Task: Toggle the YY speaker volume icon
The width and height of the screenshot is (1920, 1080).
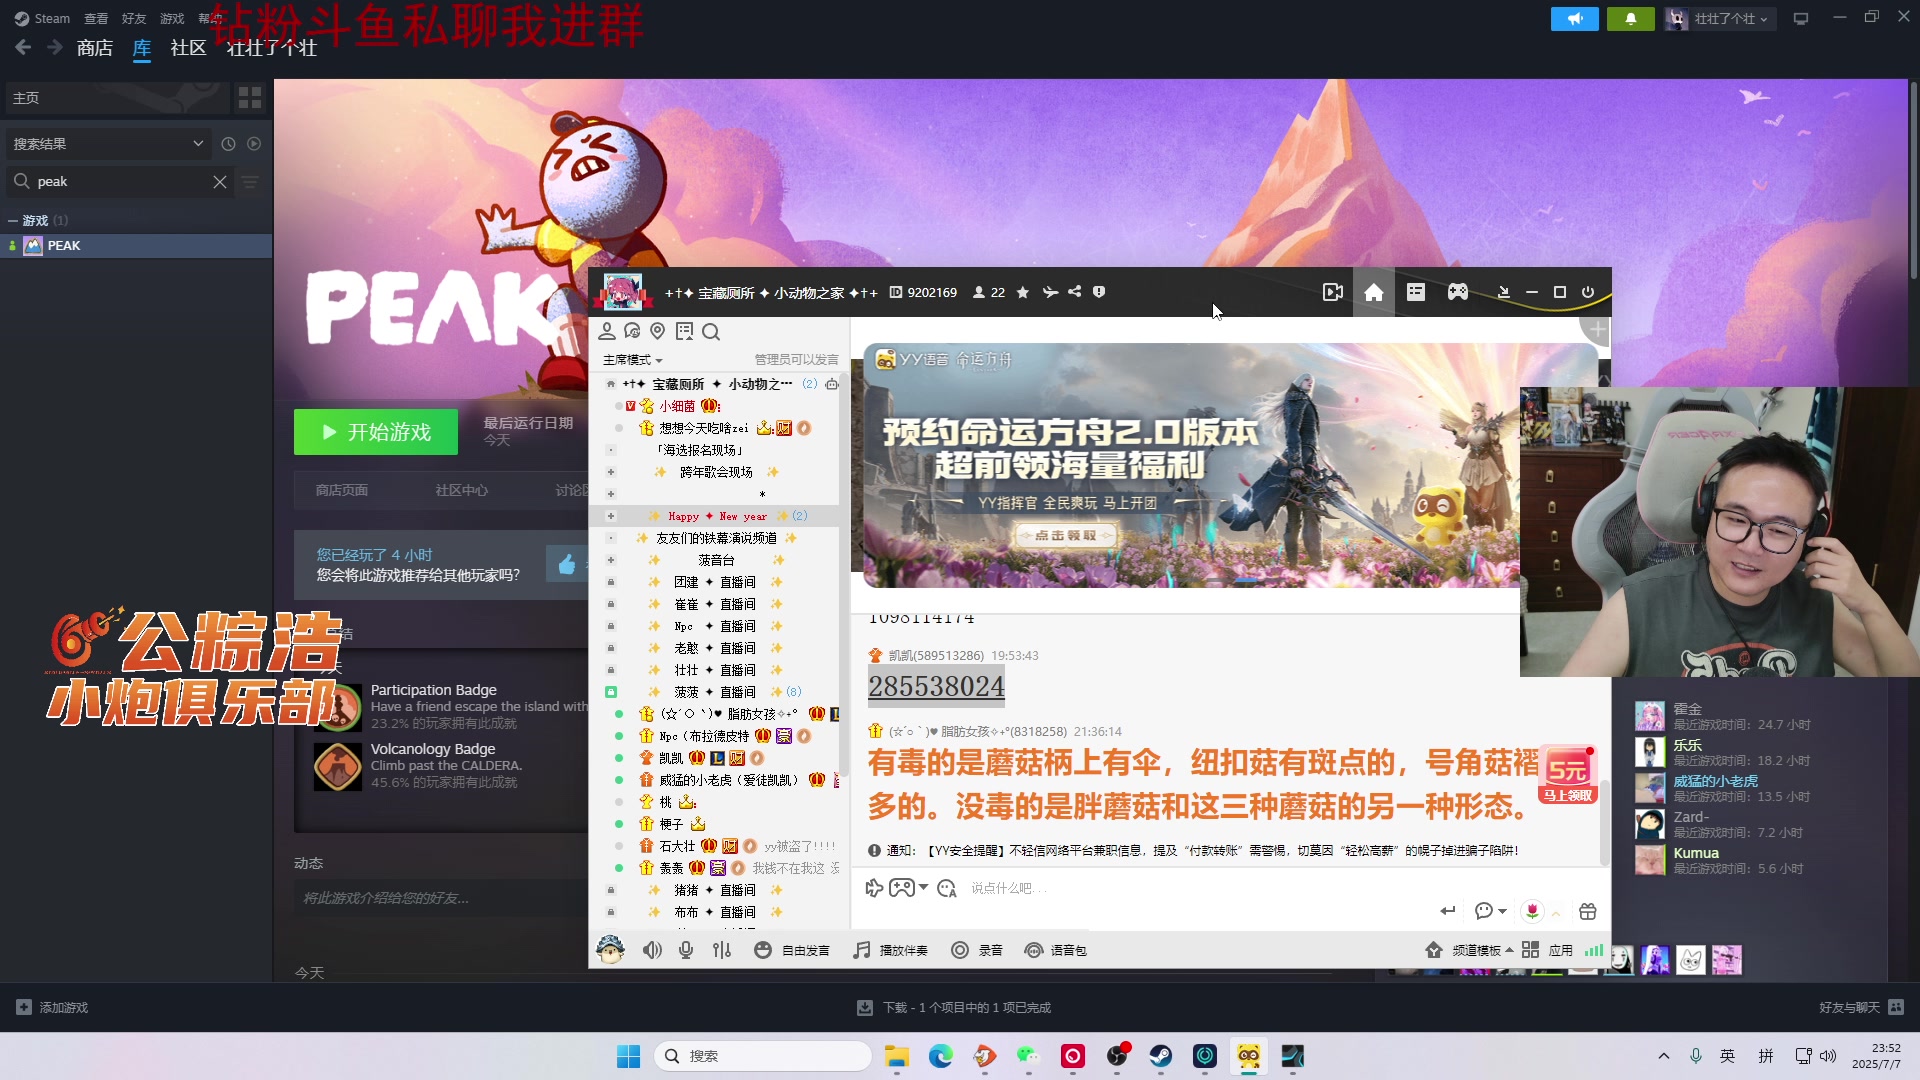Action: click(652, 950)
